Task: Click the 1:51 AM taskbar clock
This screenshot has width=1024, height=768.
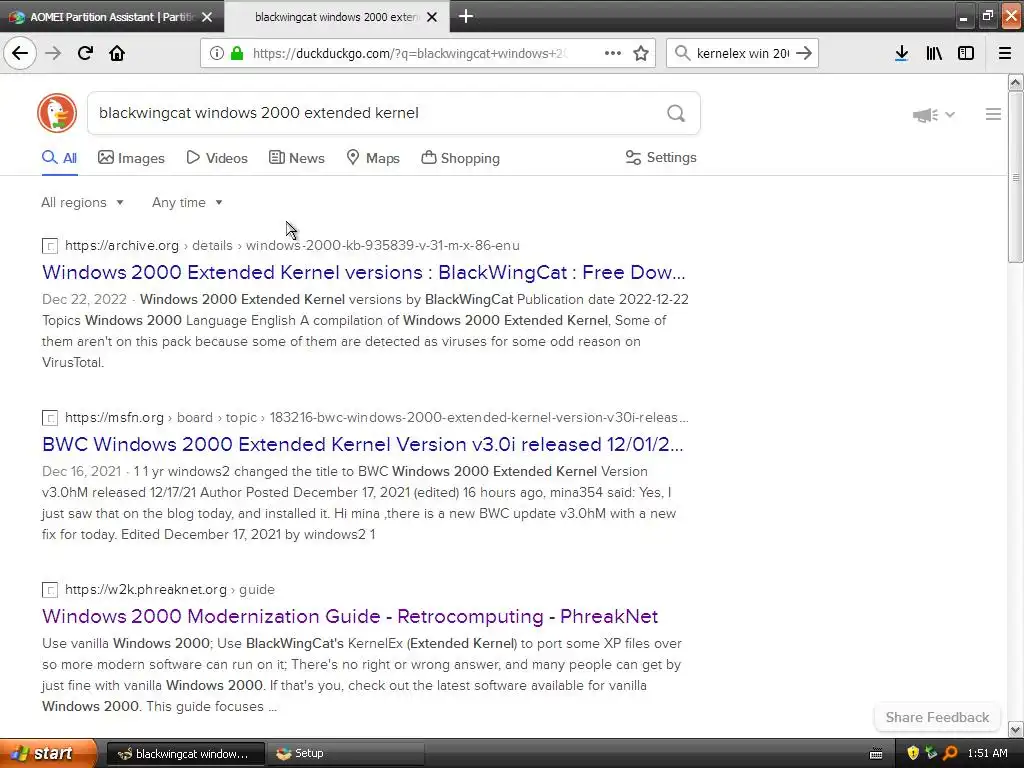Action: tap(987, 753)
